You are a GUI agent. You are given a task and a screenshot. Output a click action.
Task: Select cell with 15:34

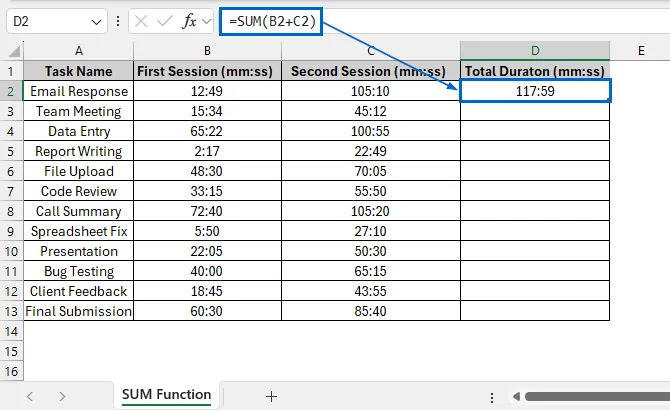tap(207, 111)
